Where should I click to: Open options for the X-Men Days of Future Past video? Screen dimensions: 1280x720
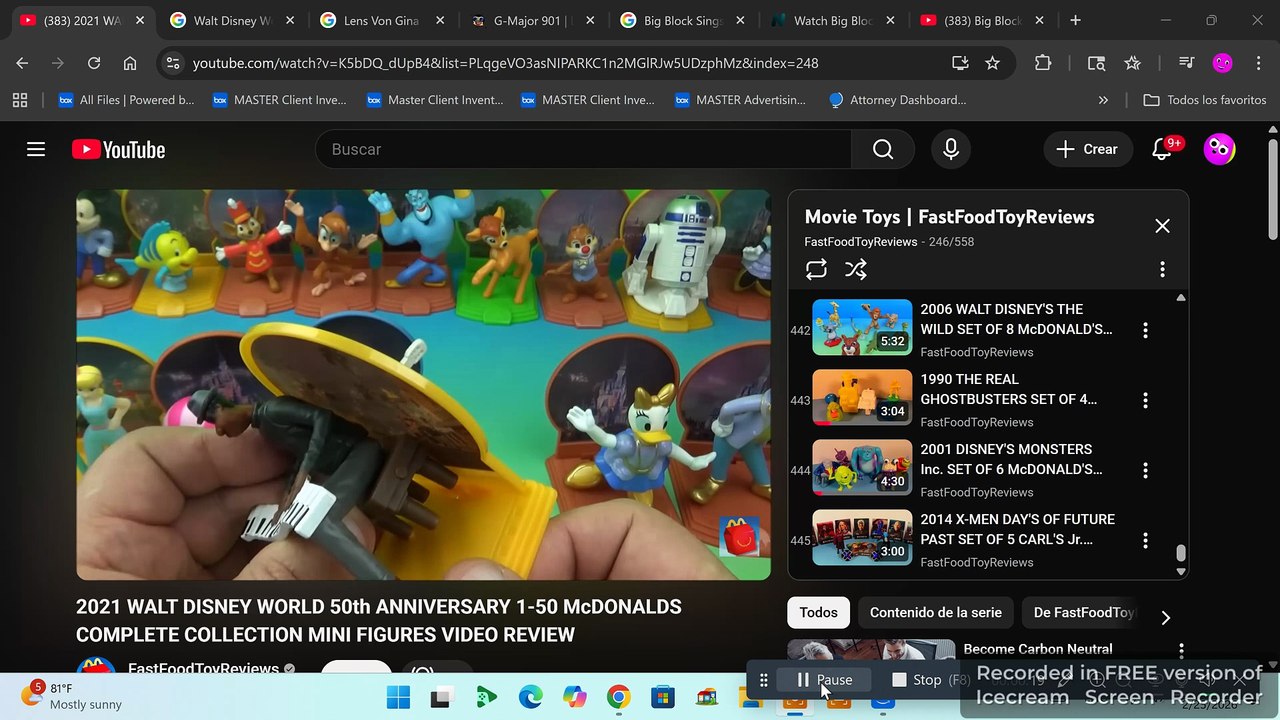pos(1145,540)
